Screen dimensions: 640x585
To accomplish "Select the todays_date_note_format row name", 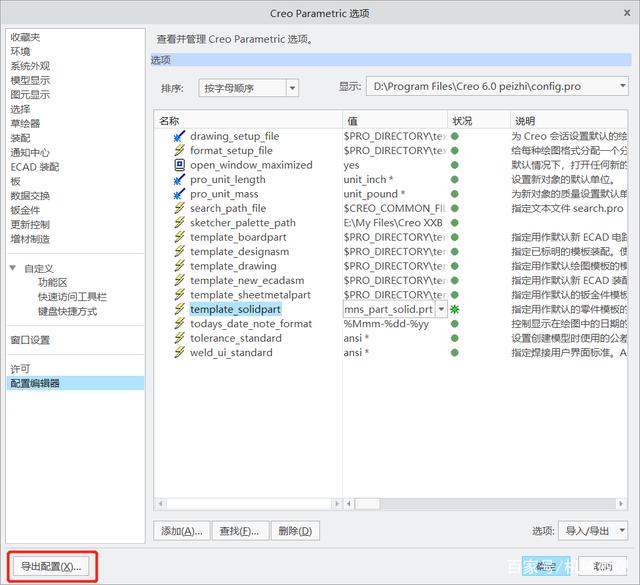I will tap(251, 324).
